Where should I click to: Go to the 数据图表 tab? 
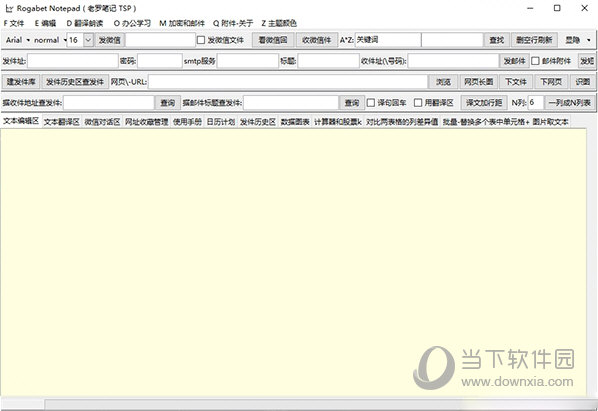295,122
